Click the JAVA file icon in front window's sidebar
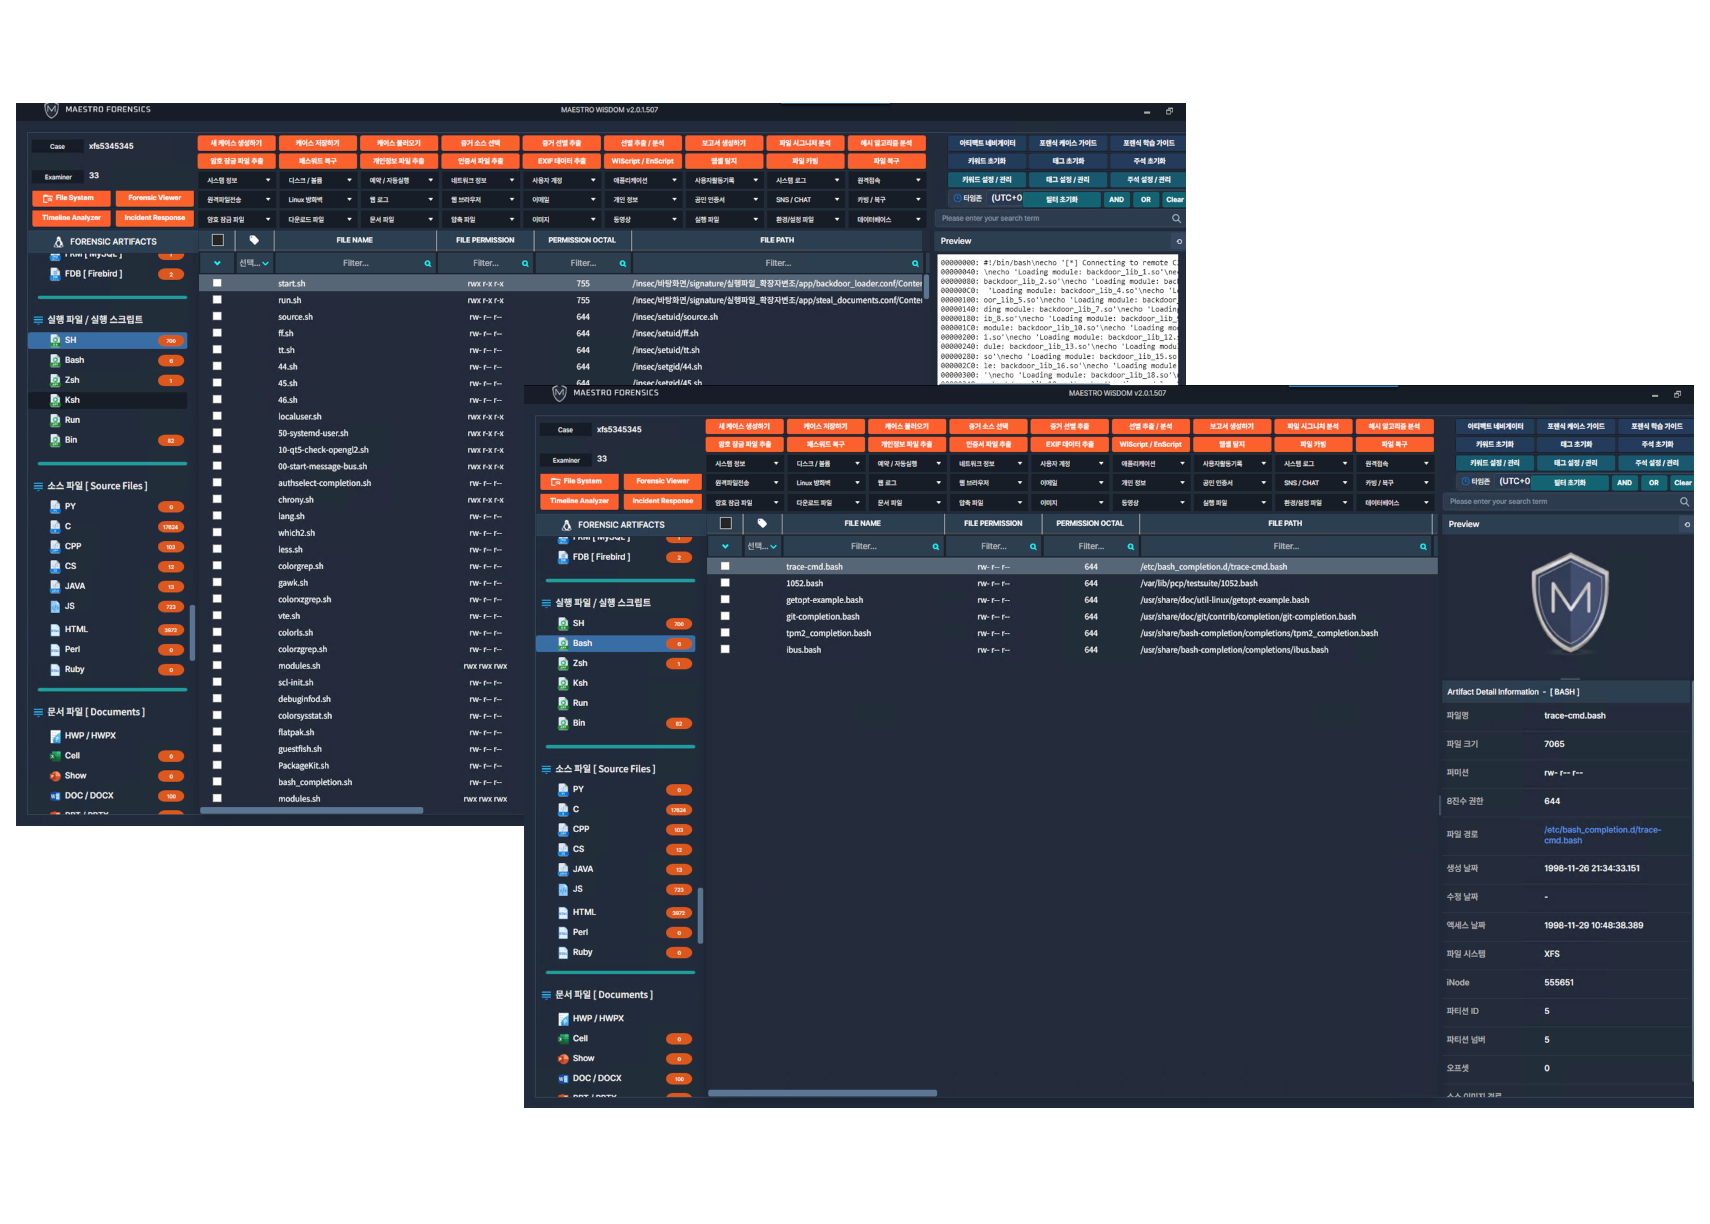The image size is (1710, 1224). tap(563, 869)
